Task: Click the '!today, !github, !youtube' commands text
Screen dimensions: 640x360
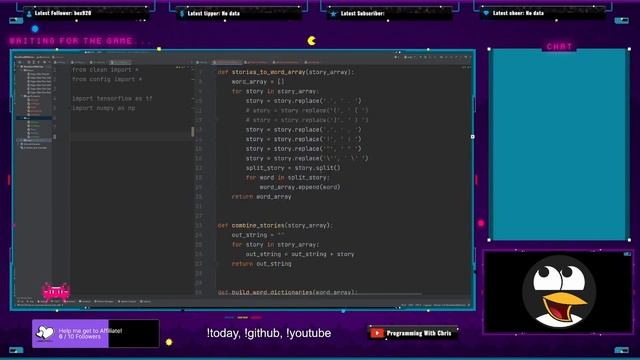Action: [269, 333]
